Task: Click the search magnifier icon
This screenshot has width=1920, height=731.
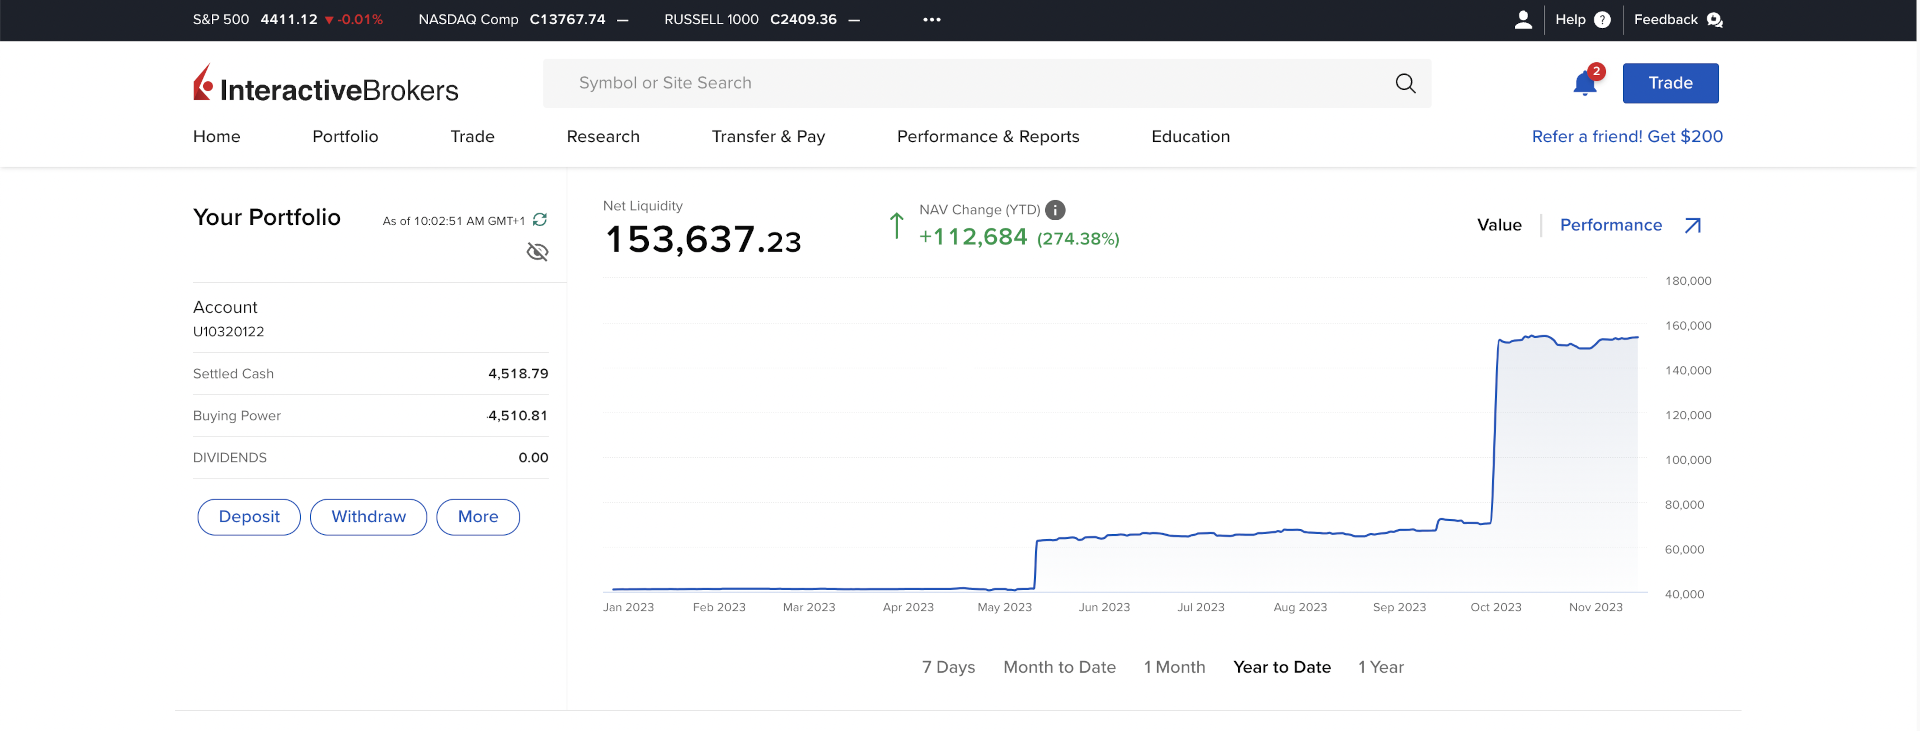Action: tap(1405, 83)
